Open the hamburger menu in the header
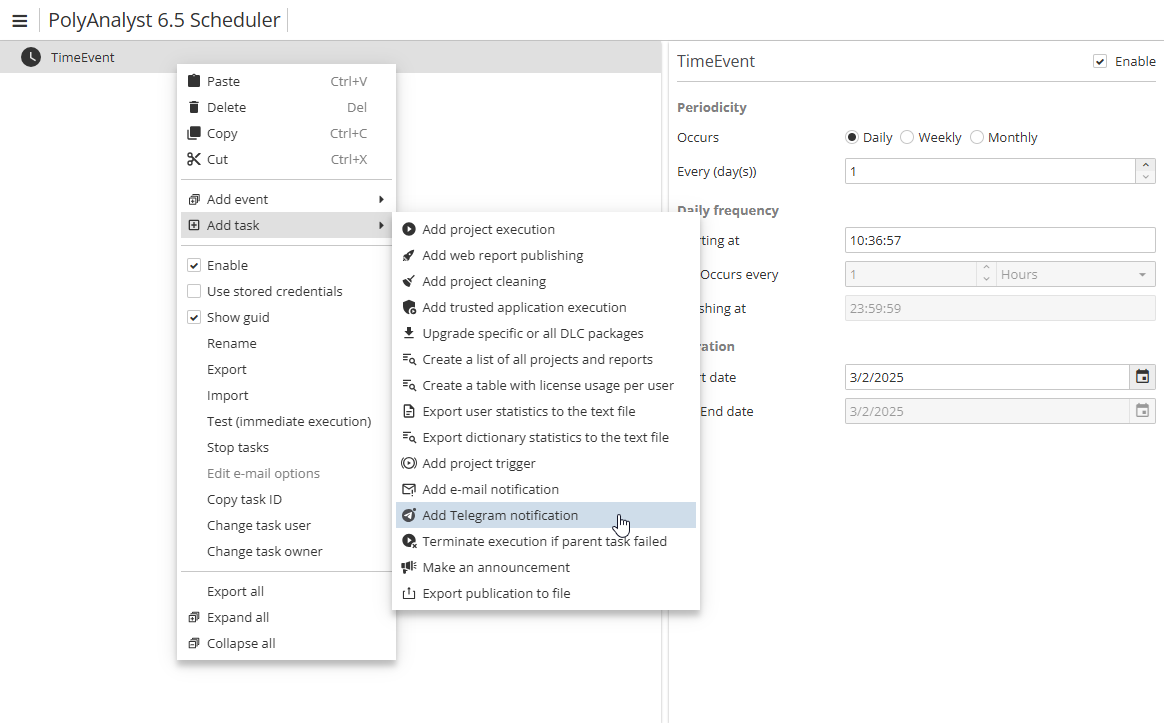This screenshot has height=723, width=1164. (19, 21)
